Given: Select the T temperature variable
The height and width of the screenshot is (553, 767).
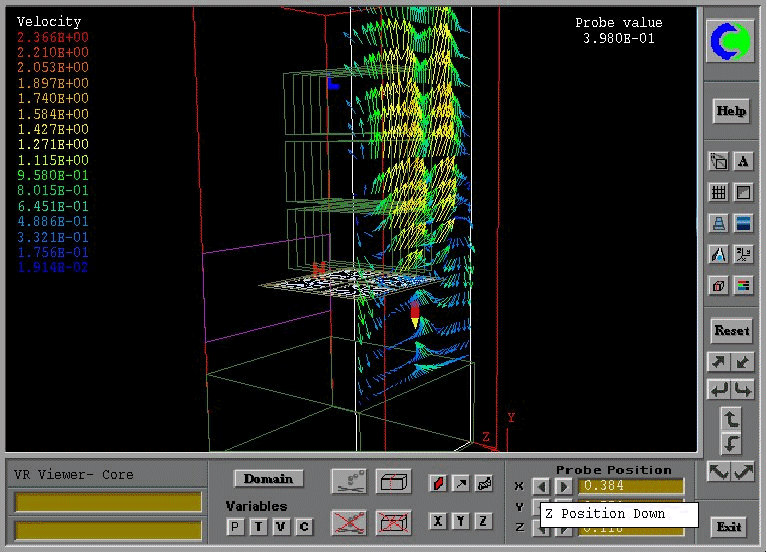Looking at the screenshot, I should point(258,526).
